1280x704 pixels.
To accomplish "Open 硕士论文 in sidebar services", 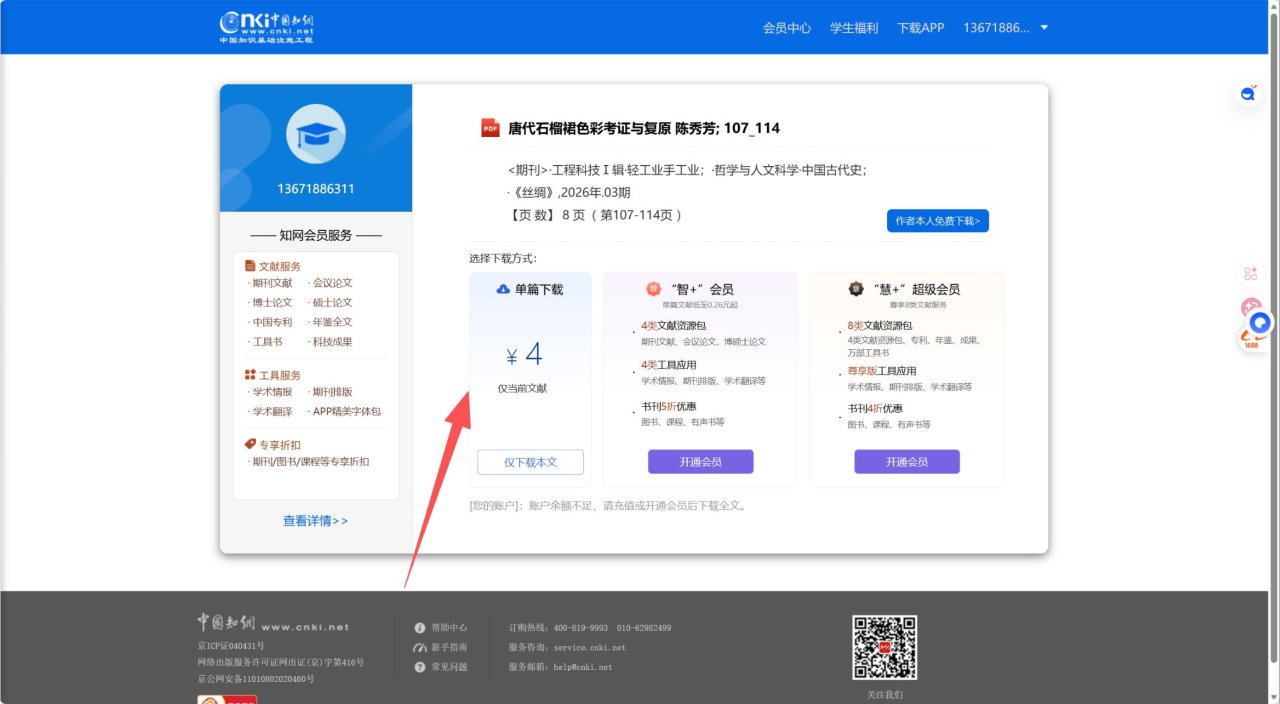I will pos(332,302).
